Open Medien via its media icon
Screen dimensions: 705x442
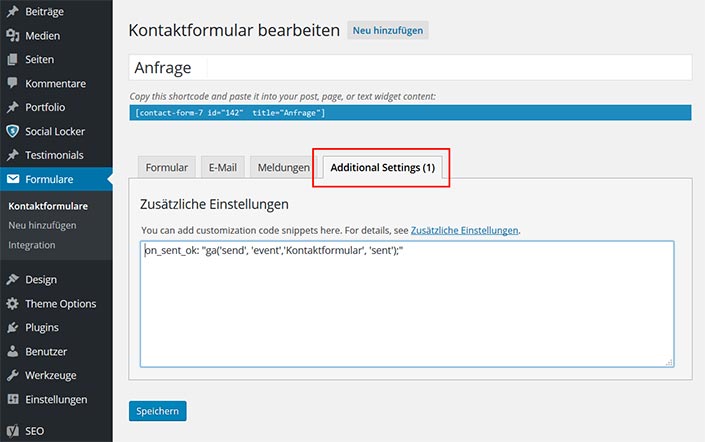[13, 36]
